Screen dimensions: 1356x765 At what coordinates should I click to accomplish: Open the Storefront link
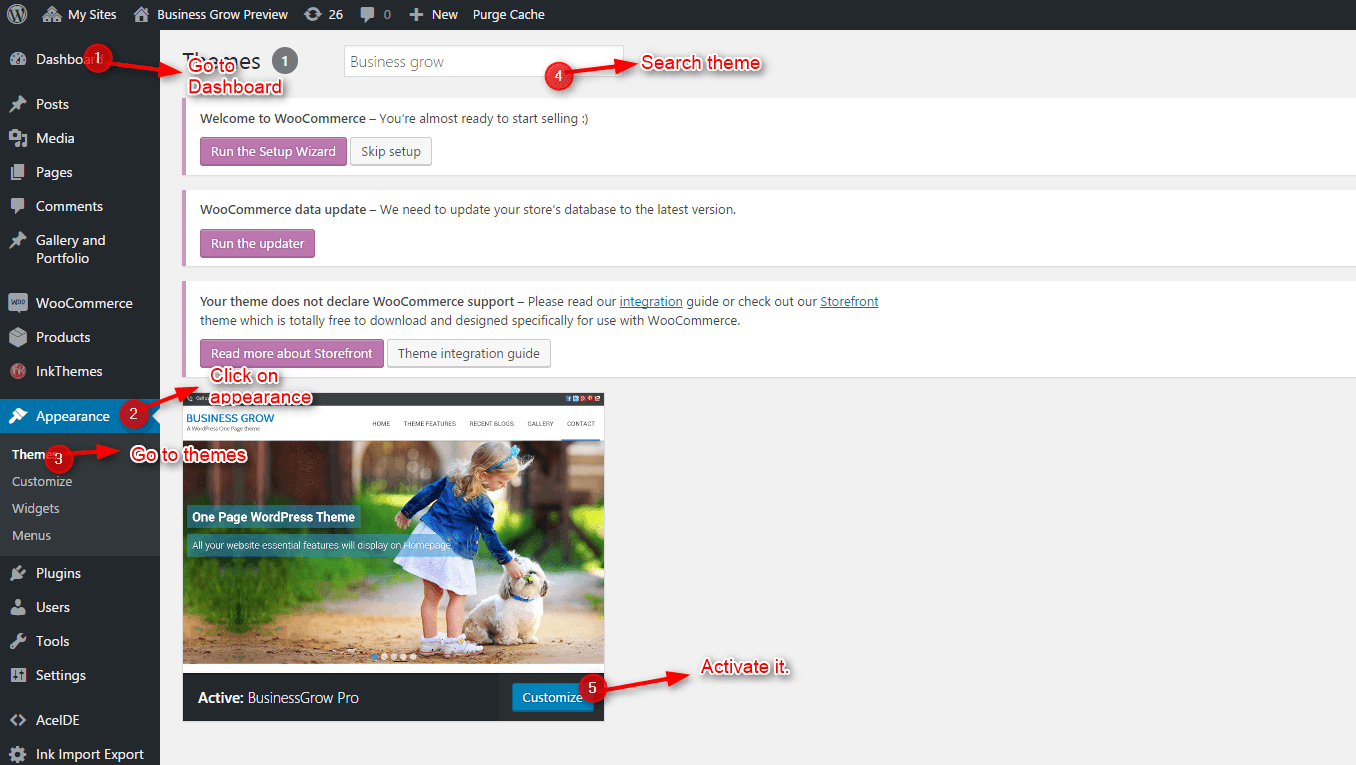849,301
